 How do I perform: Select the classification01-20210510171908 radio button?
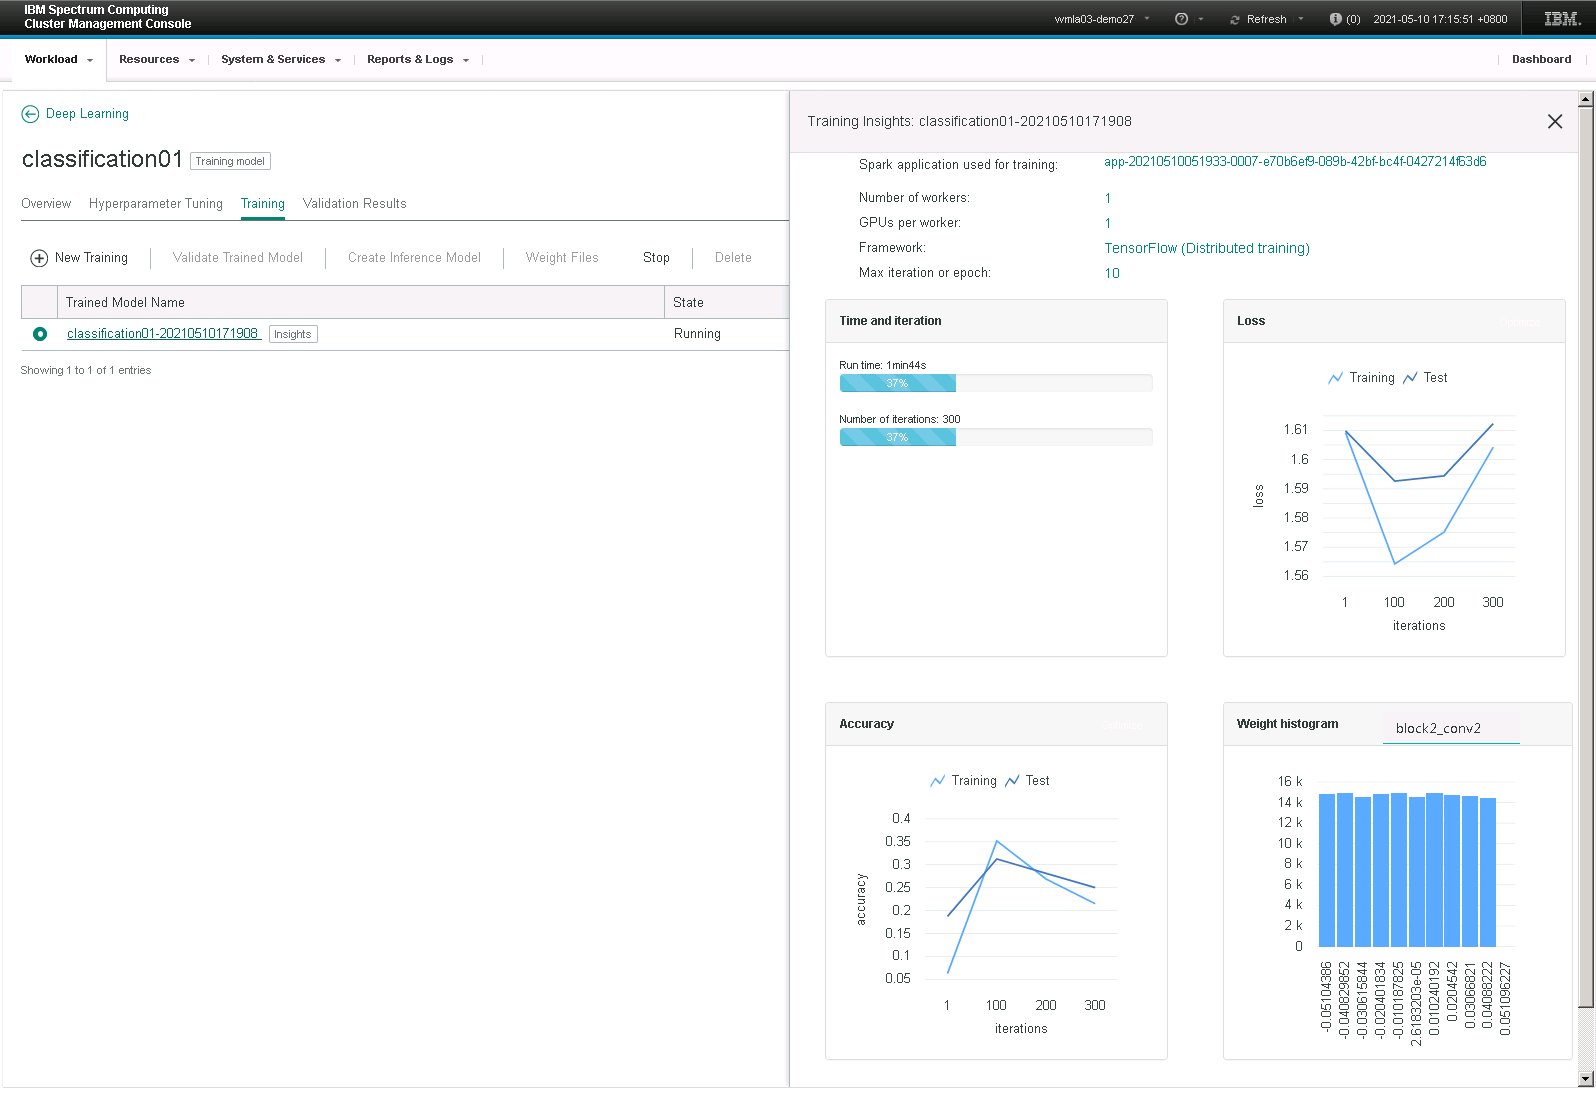click(40, 334)
